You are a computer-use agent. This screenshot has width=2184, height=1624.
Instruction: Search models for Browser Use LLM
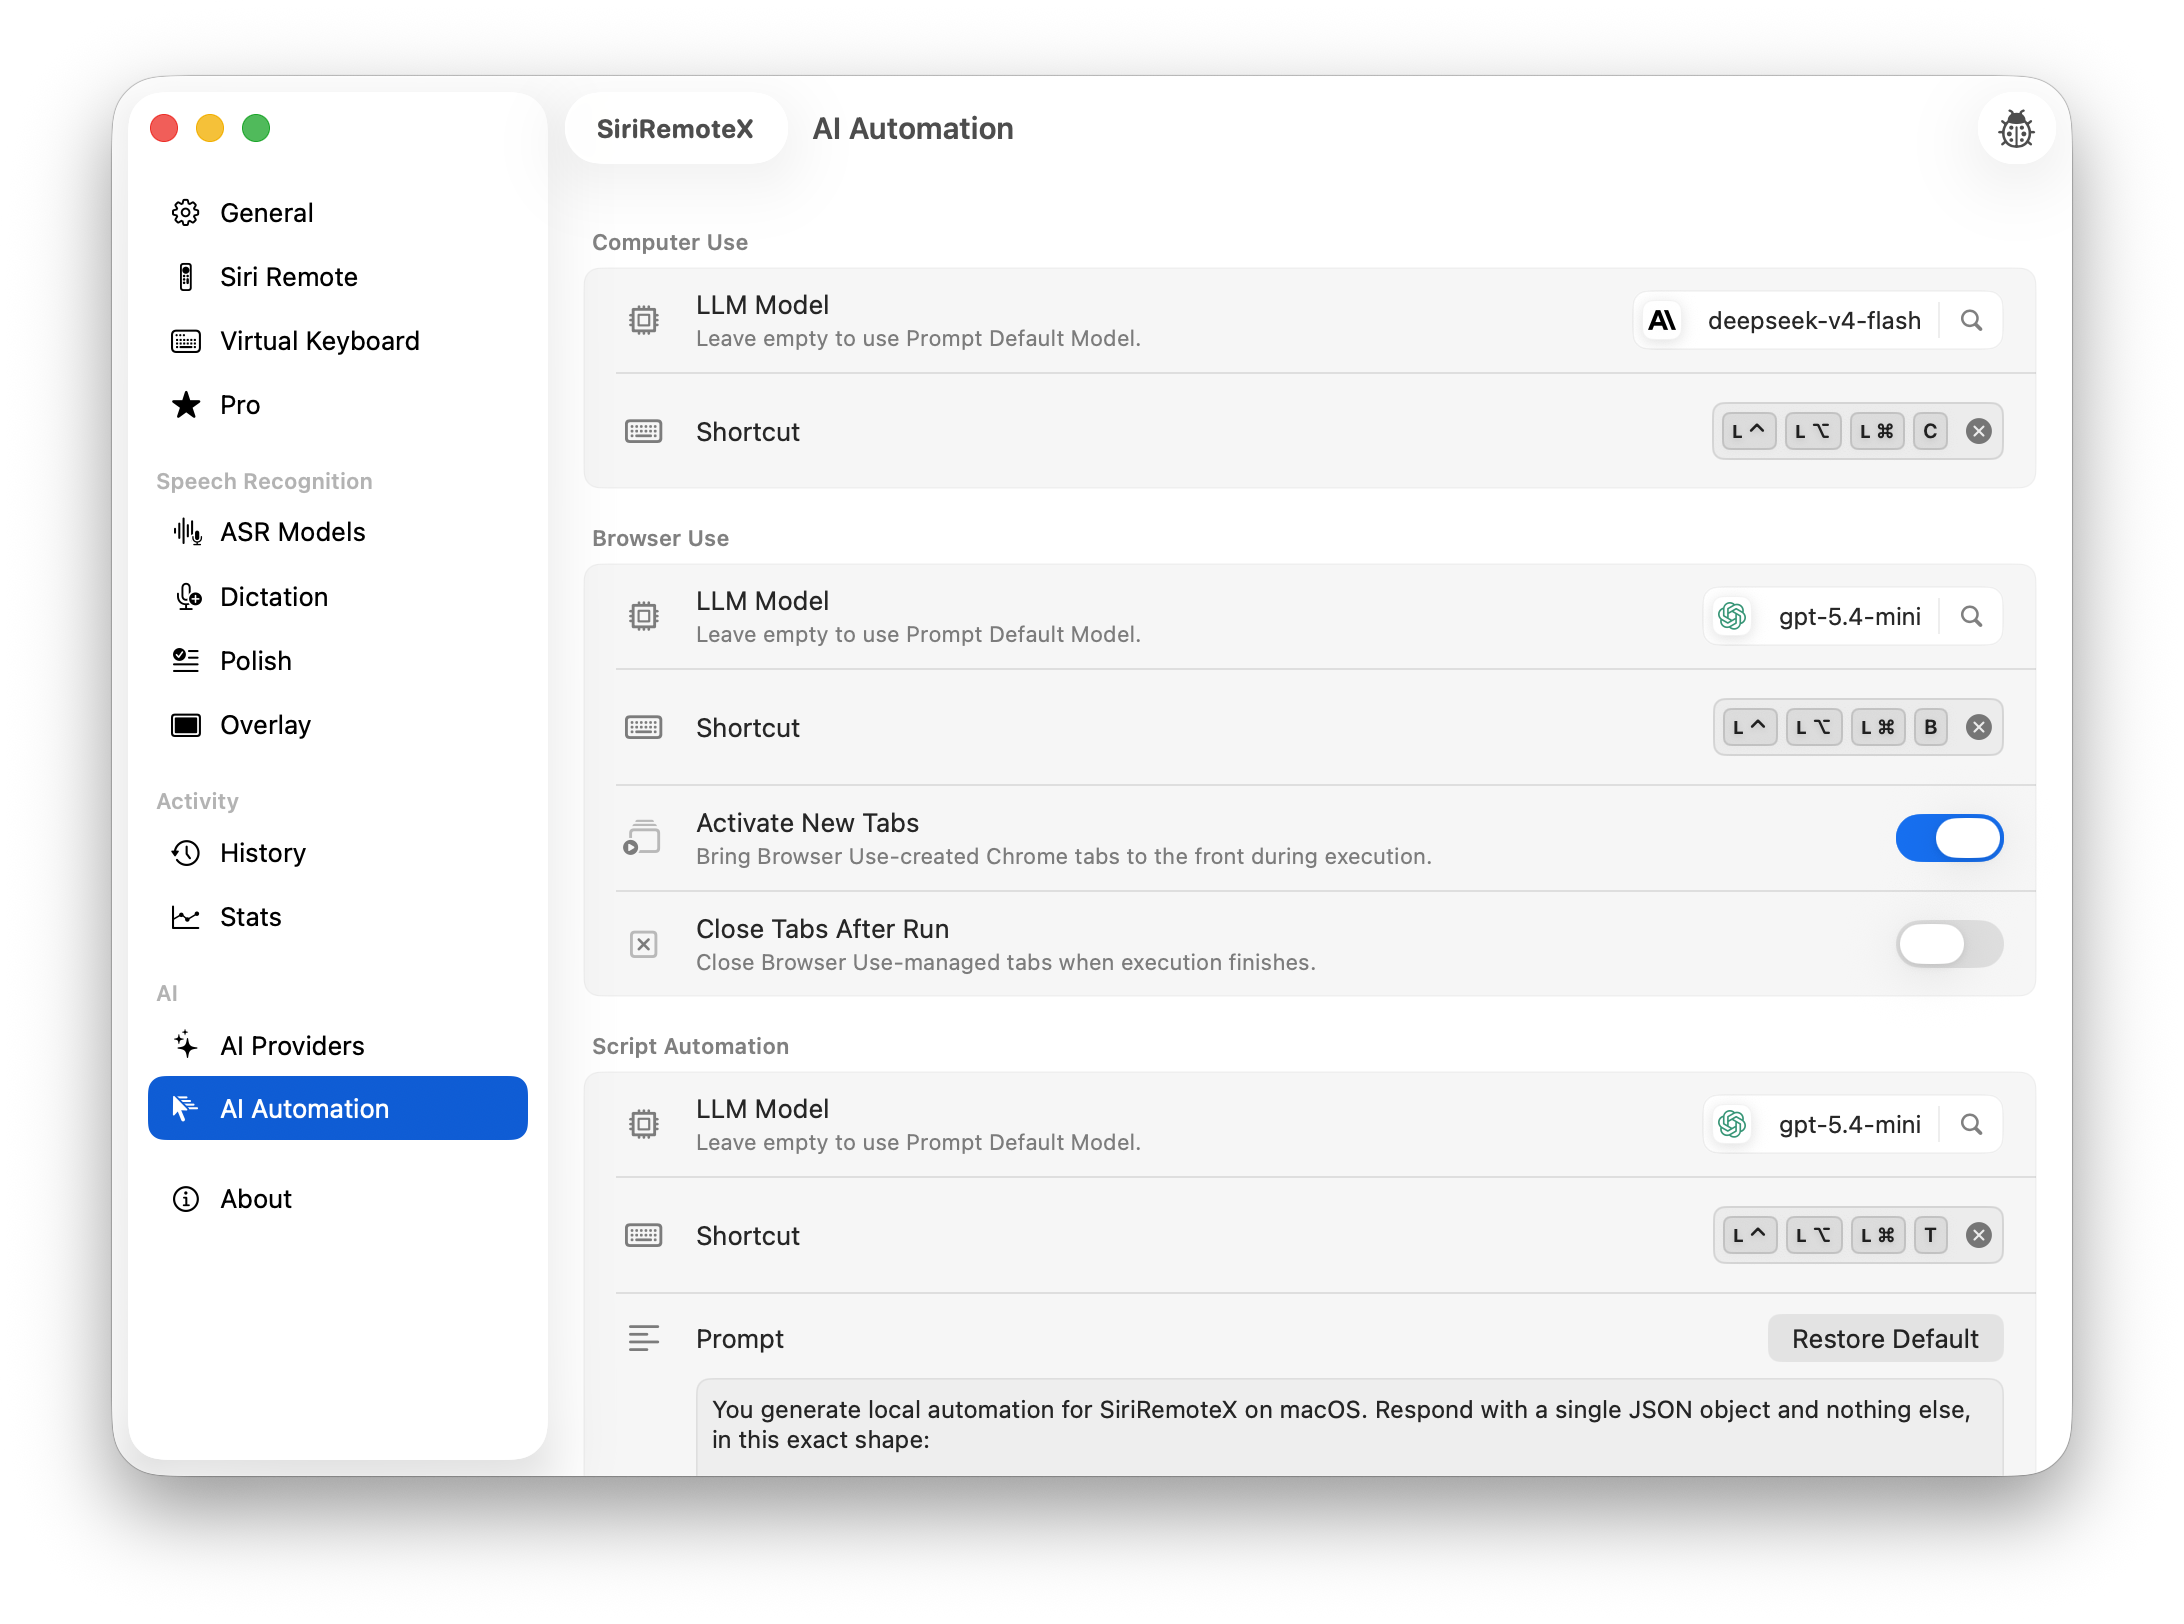pyautogui.click(x=1971, y=616)
